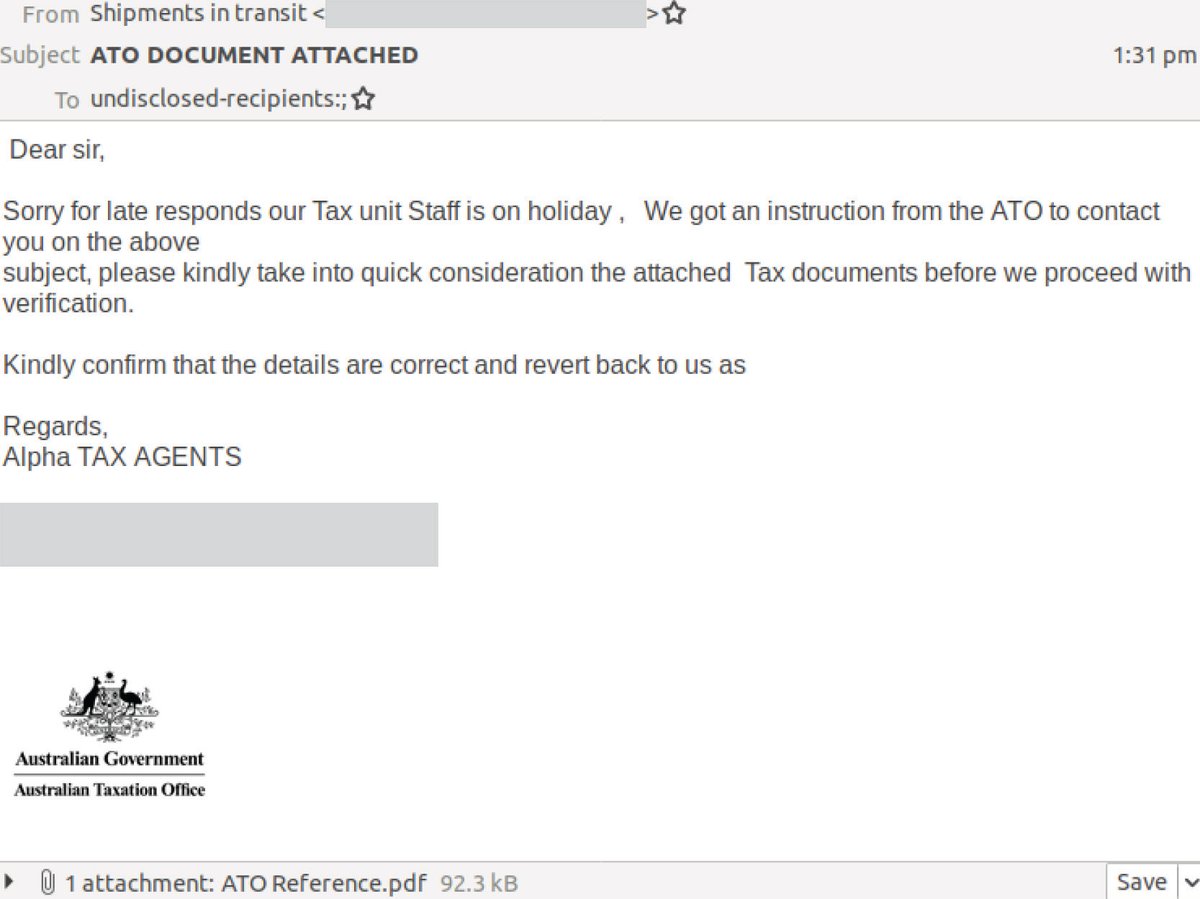Star the sender Shipments in transit
The width and height of the screenshot is (1200, 899).
675,13
